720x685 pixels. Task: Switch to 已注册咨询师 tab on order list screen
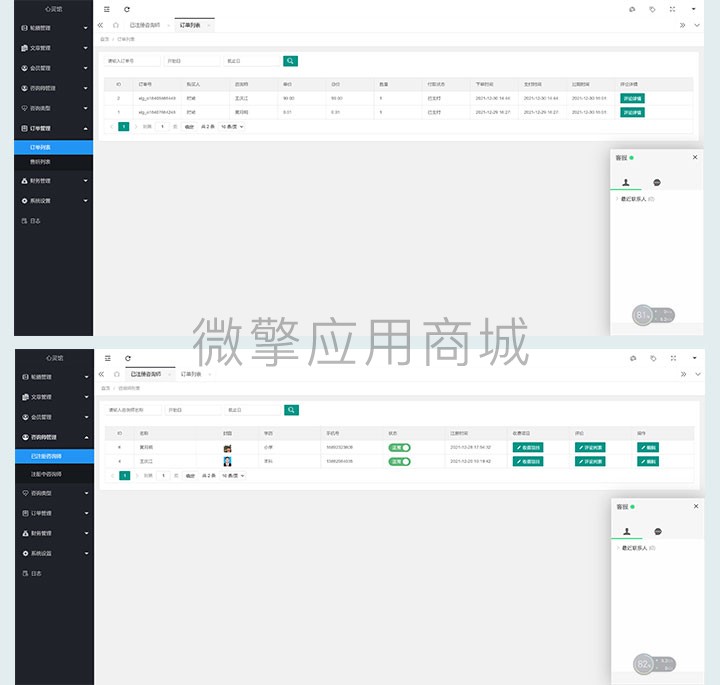[x=145, y=25]
